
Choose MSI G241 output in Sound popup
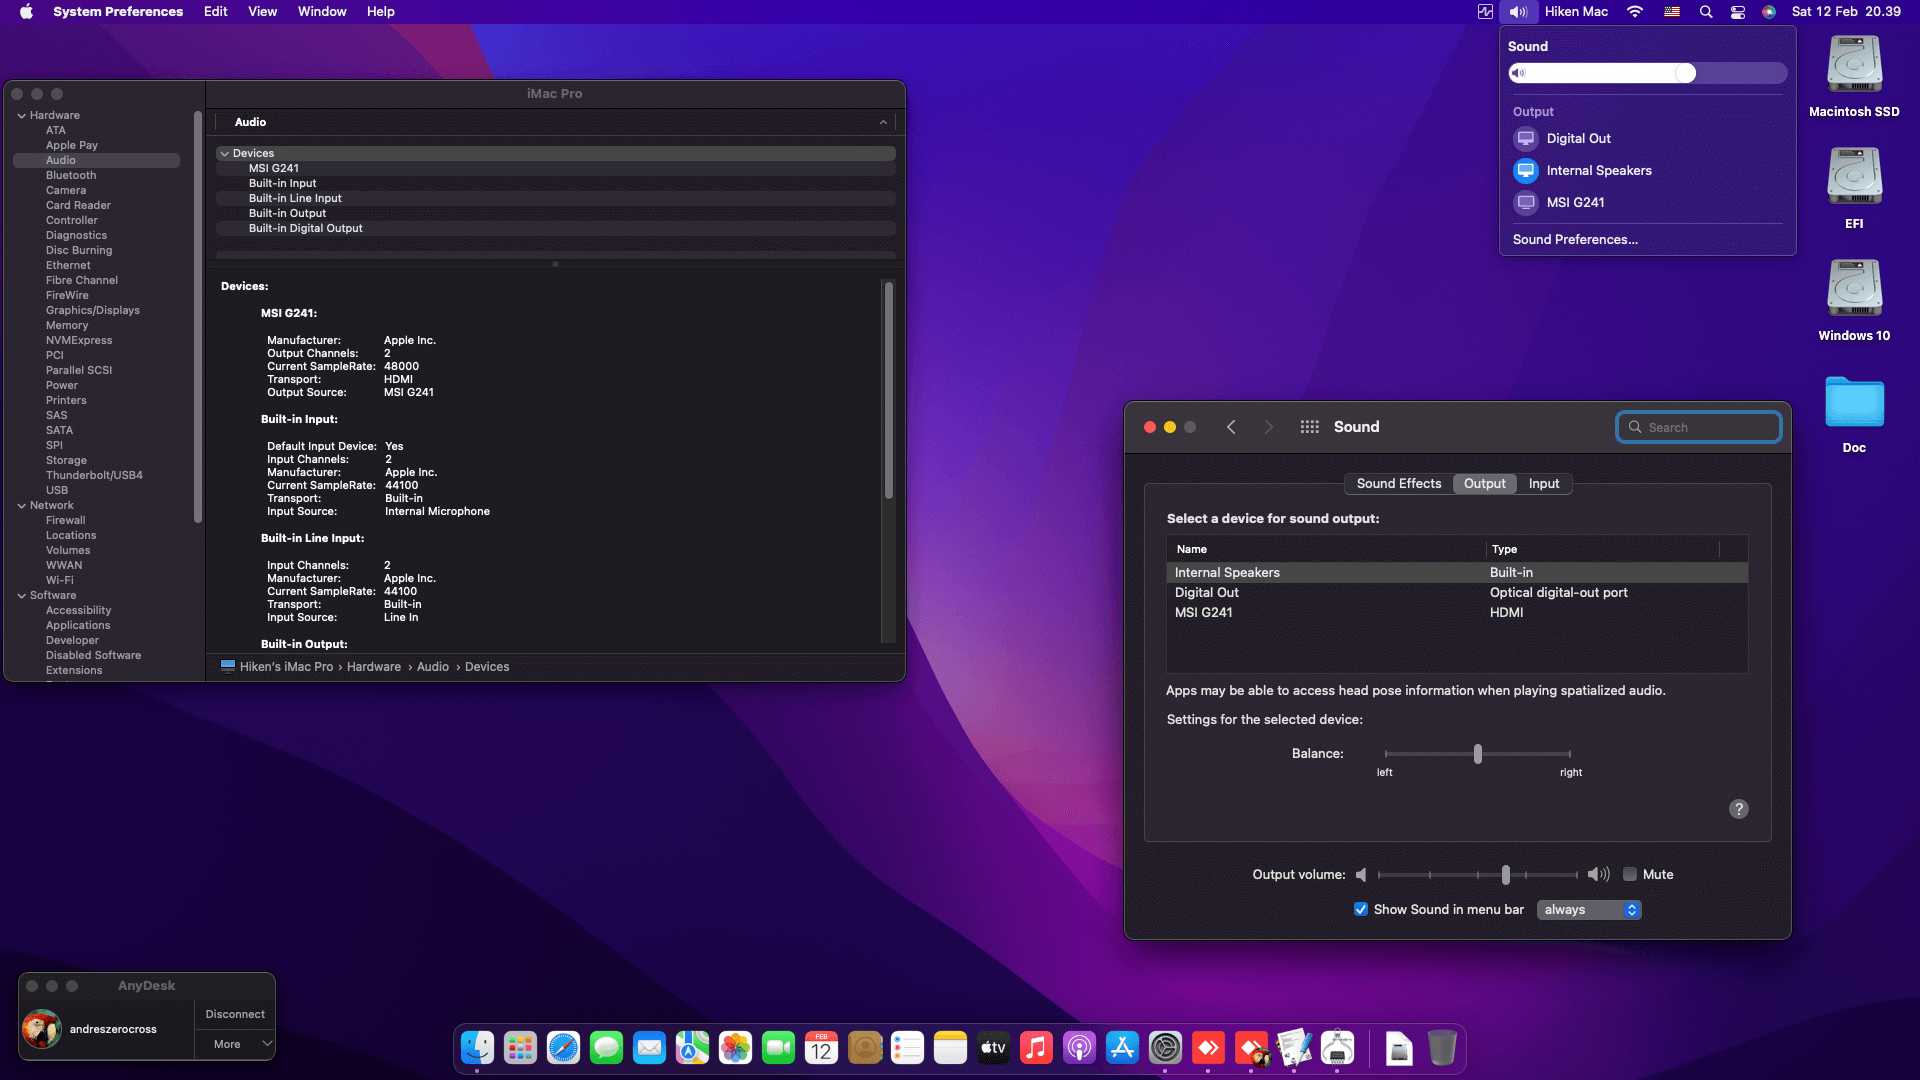coord(1575,203)
